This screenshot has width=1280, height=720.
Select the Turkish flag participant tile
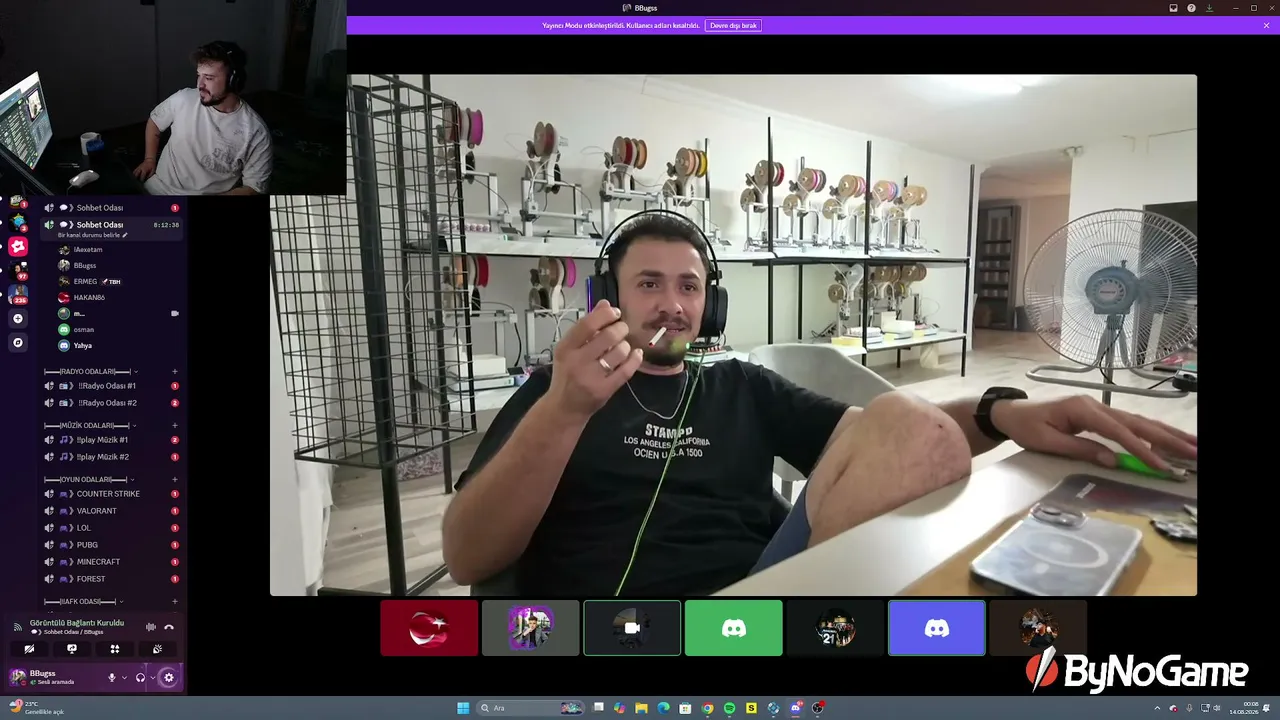pos(429,628)
